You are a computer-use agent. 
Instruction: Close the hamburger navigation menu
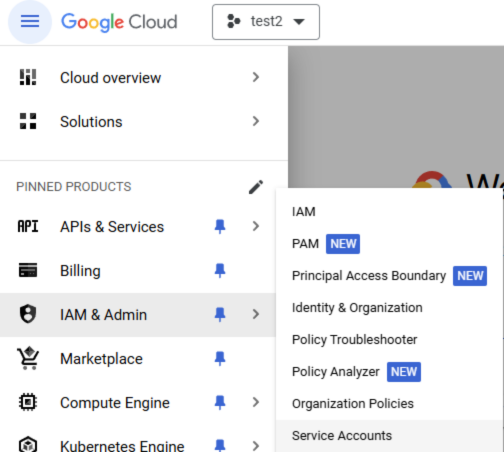[30, 22]
